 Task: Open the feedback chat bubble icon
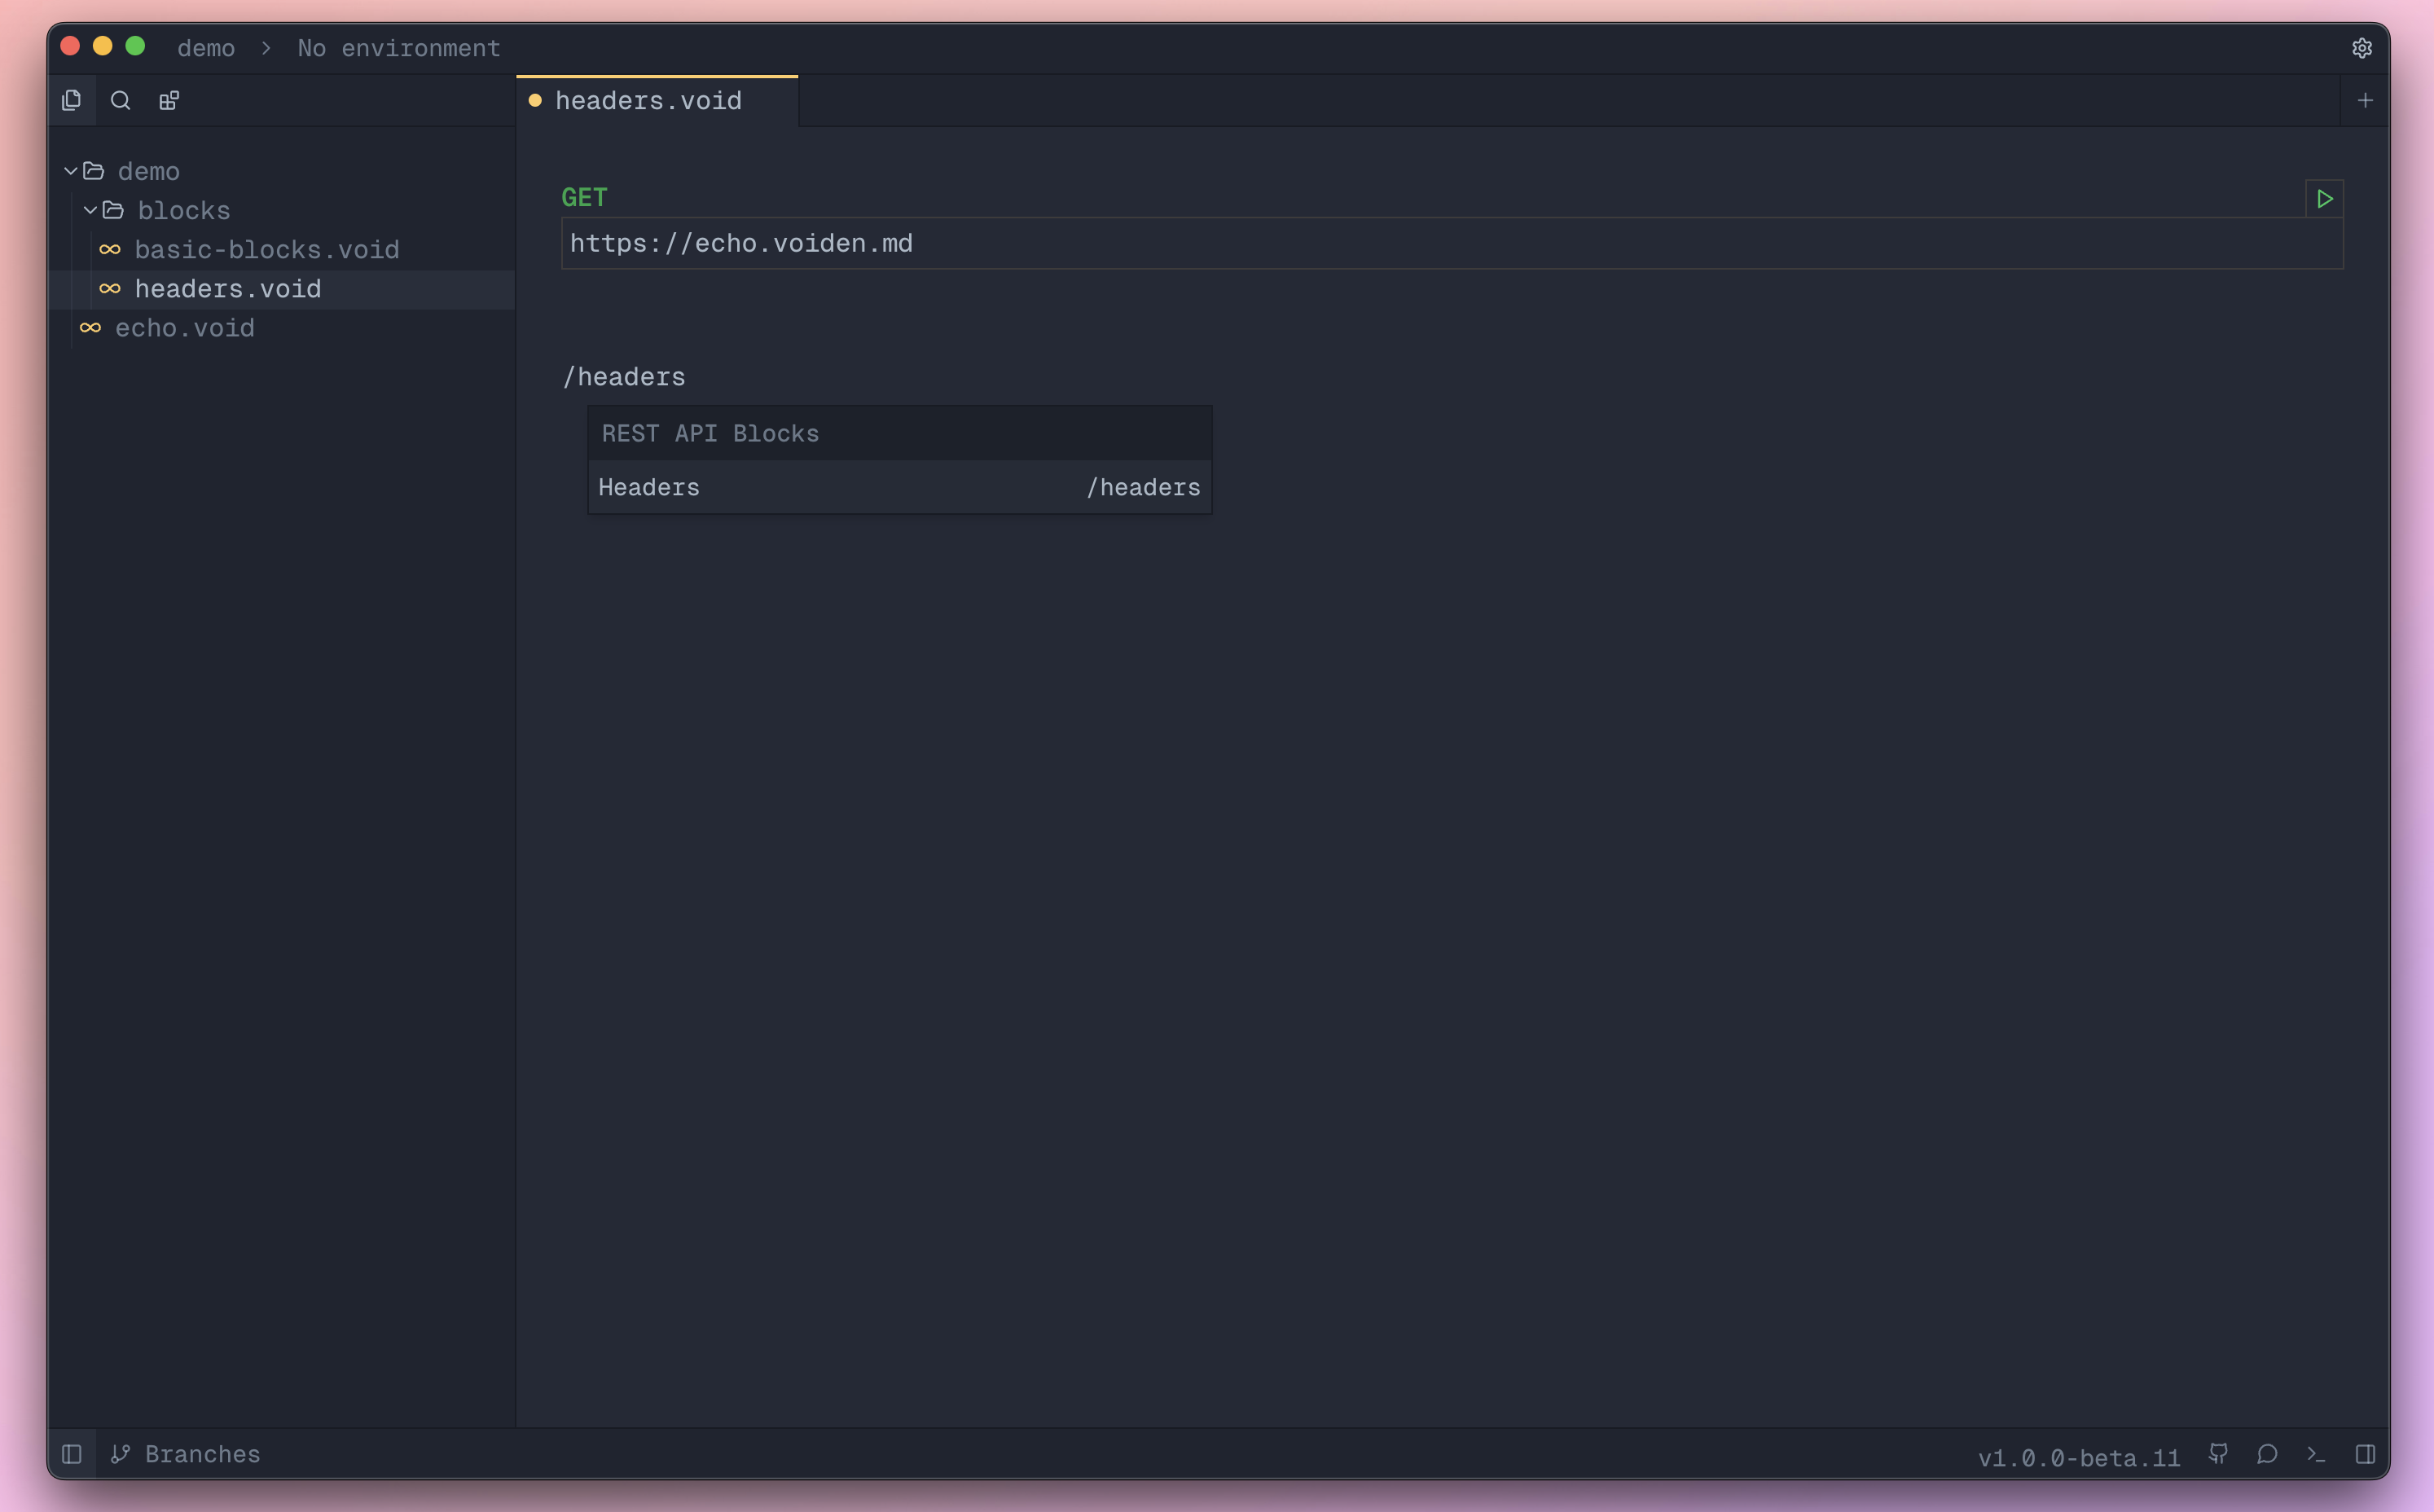point(2267,1453)
